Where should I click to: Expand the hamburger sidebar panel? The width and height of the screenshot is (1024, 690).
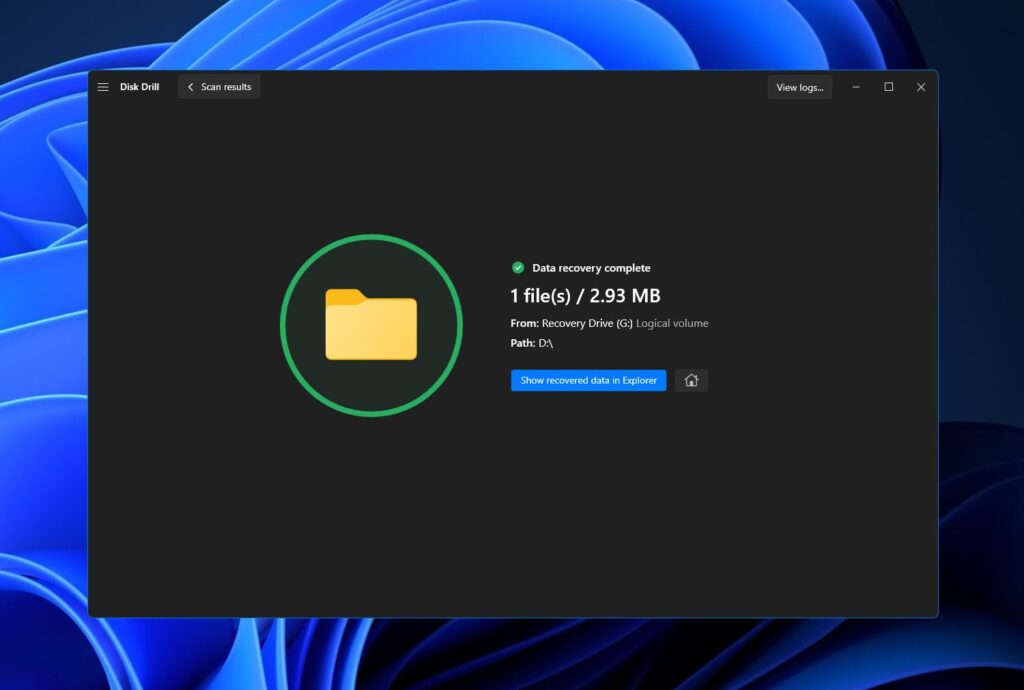(x=103, y=87)
